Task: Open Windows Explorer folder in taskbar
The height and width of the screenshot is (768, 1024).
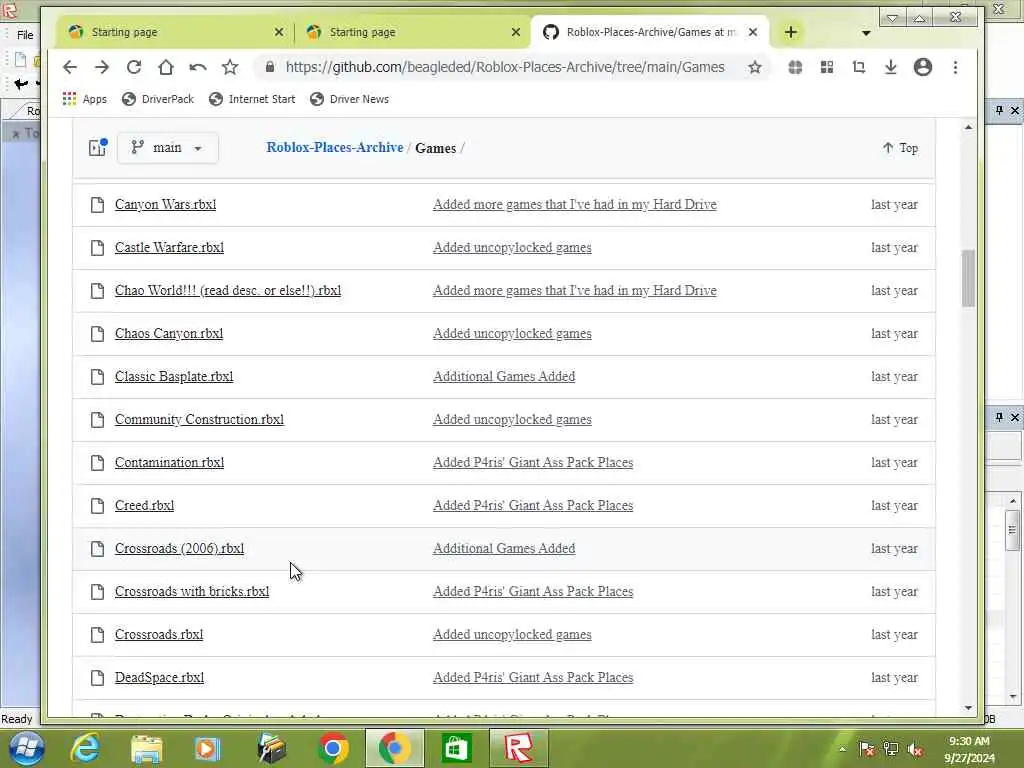Action: [146, 748]
